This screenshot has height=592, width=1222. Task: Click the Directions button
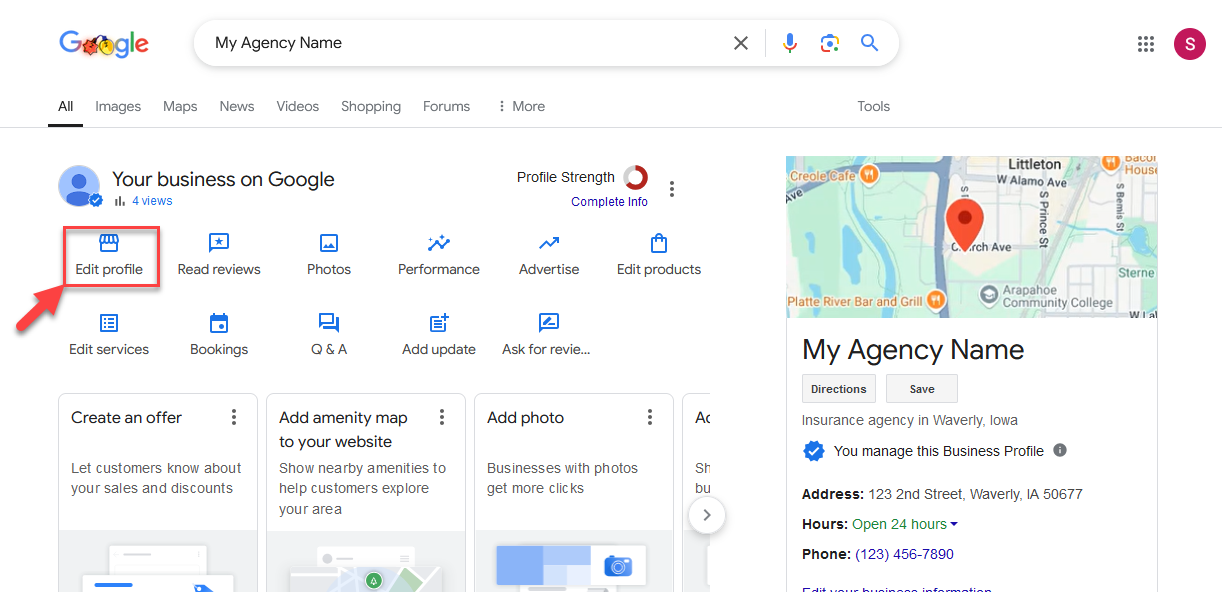[x=839, y=389]
